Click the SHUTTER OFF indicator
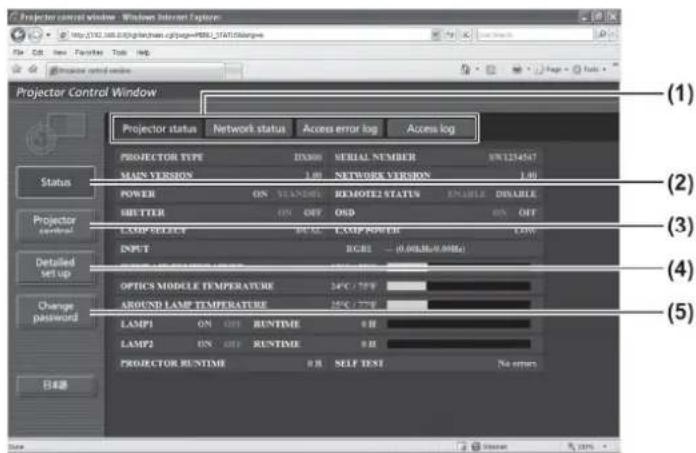The width and height of the screenshot is (696, 453). pos(312,213)
